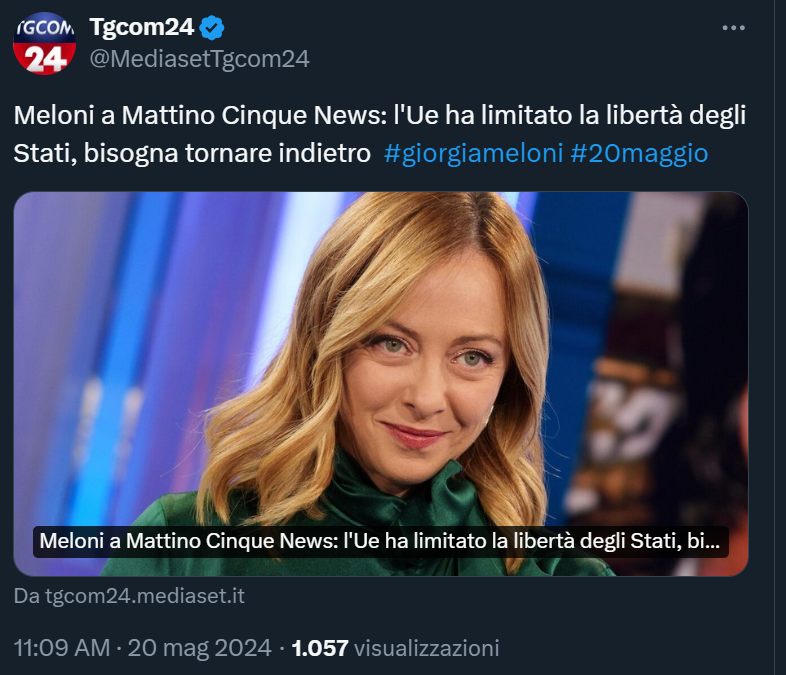Screen dimensions: 786x675
Task: Click the blue verified badge
Action: [214, 27]
